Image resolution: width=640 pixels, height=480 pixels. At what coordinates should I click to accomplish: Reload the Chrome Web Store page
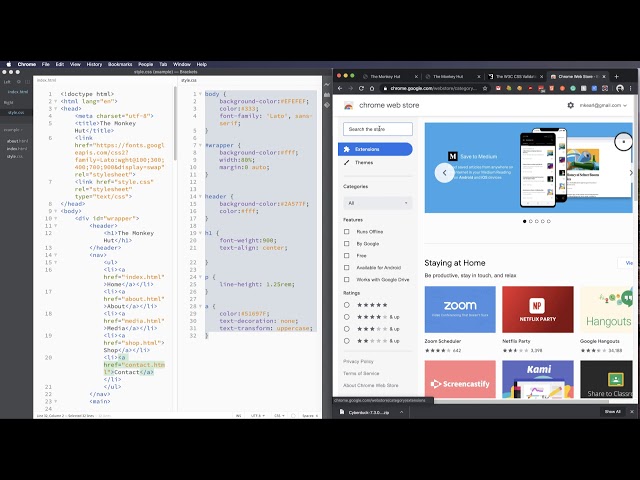point(361,88)
